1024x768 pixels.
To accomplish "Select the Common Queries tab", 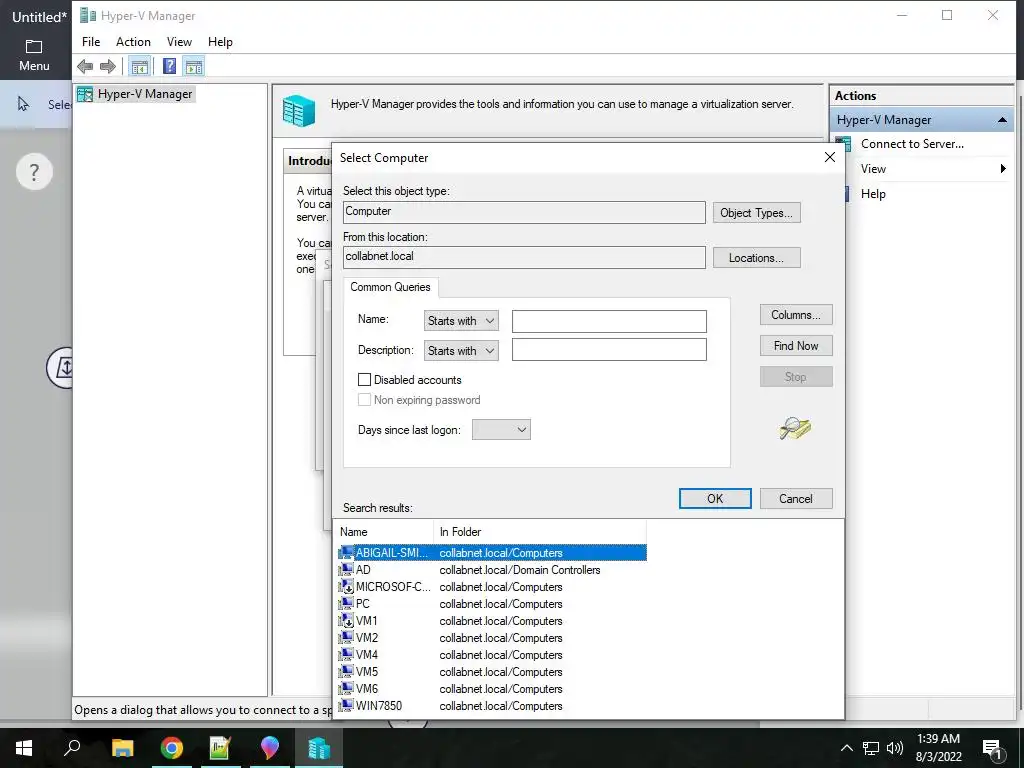I will point(390,287).
